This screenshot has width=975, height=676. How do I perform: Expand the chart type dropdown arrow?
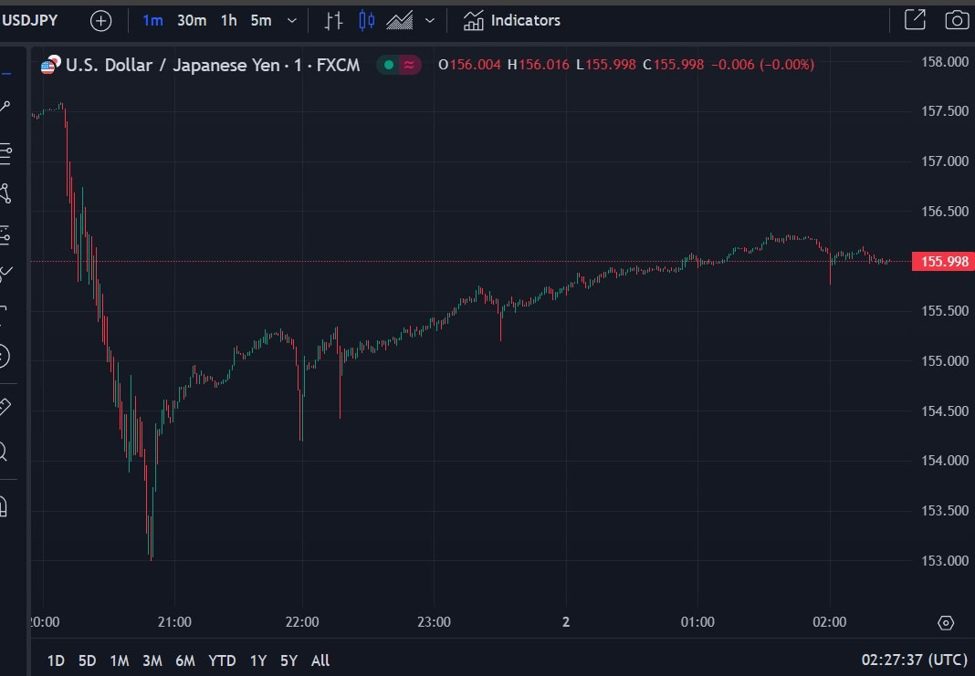(430, 20)
